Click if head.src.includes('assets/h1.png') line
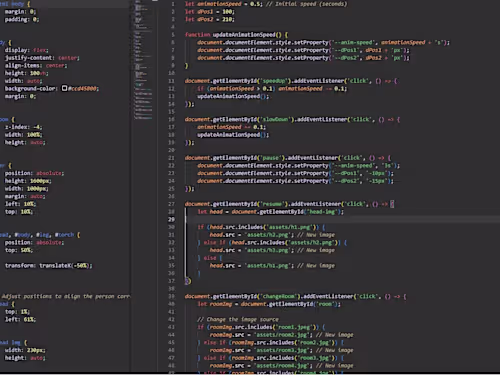500x375 pixels. [261, 227]
